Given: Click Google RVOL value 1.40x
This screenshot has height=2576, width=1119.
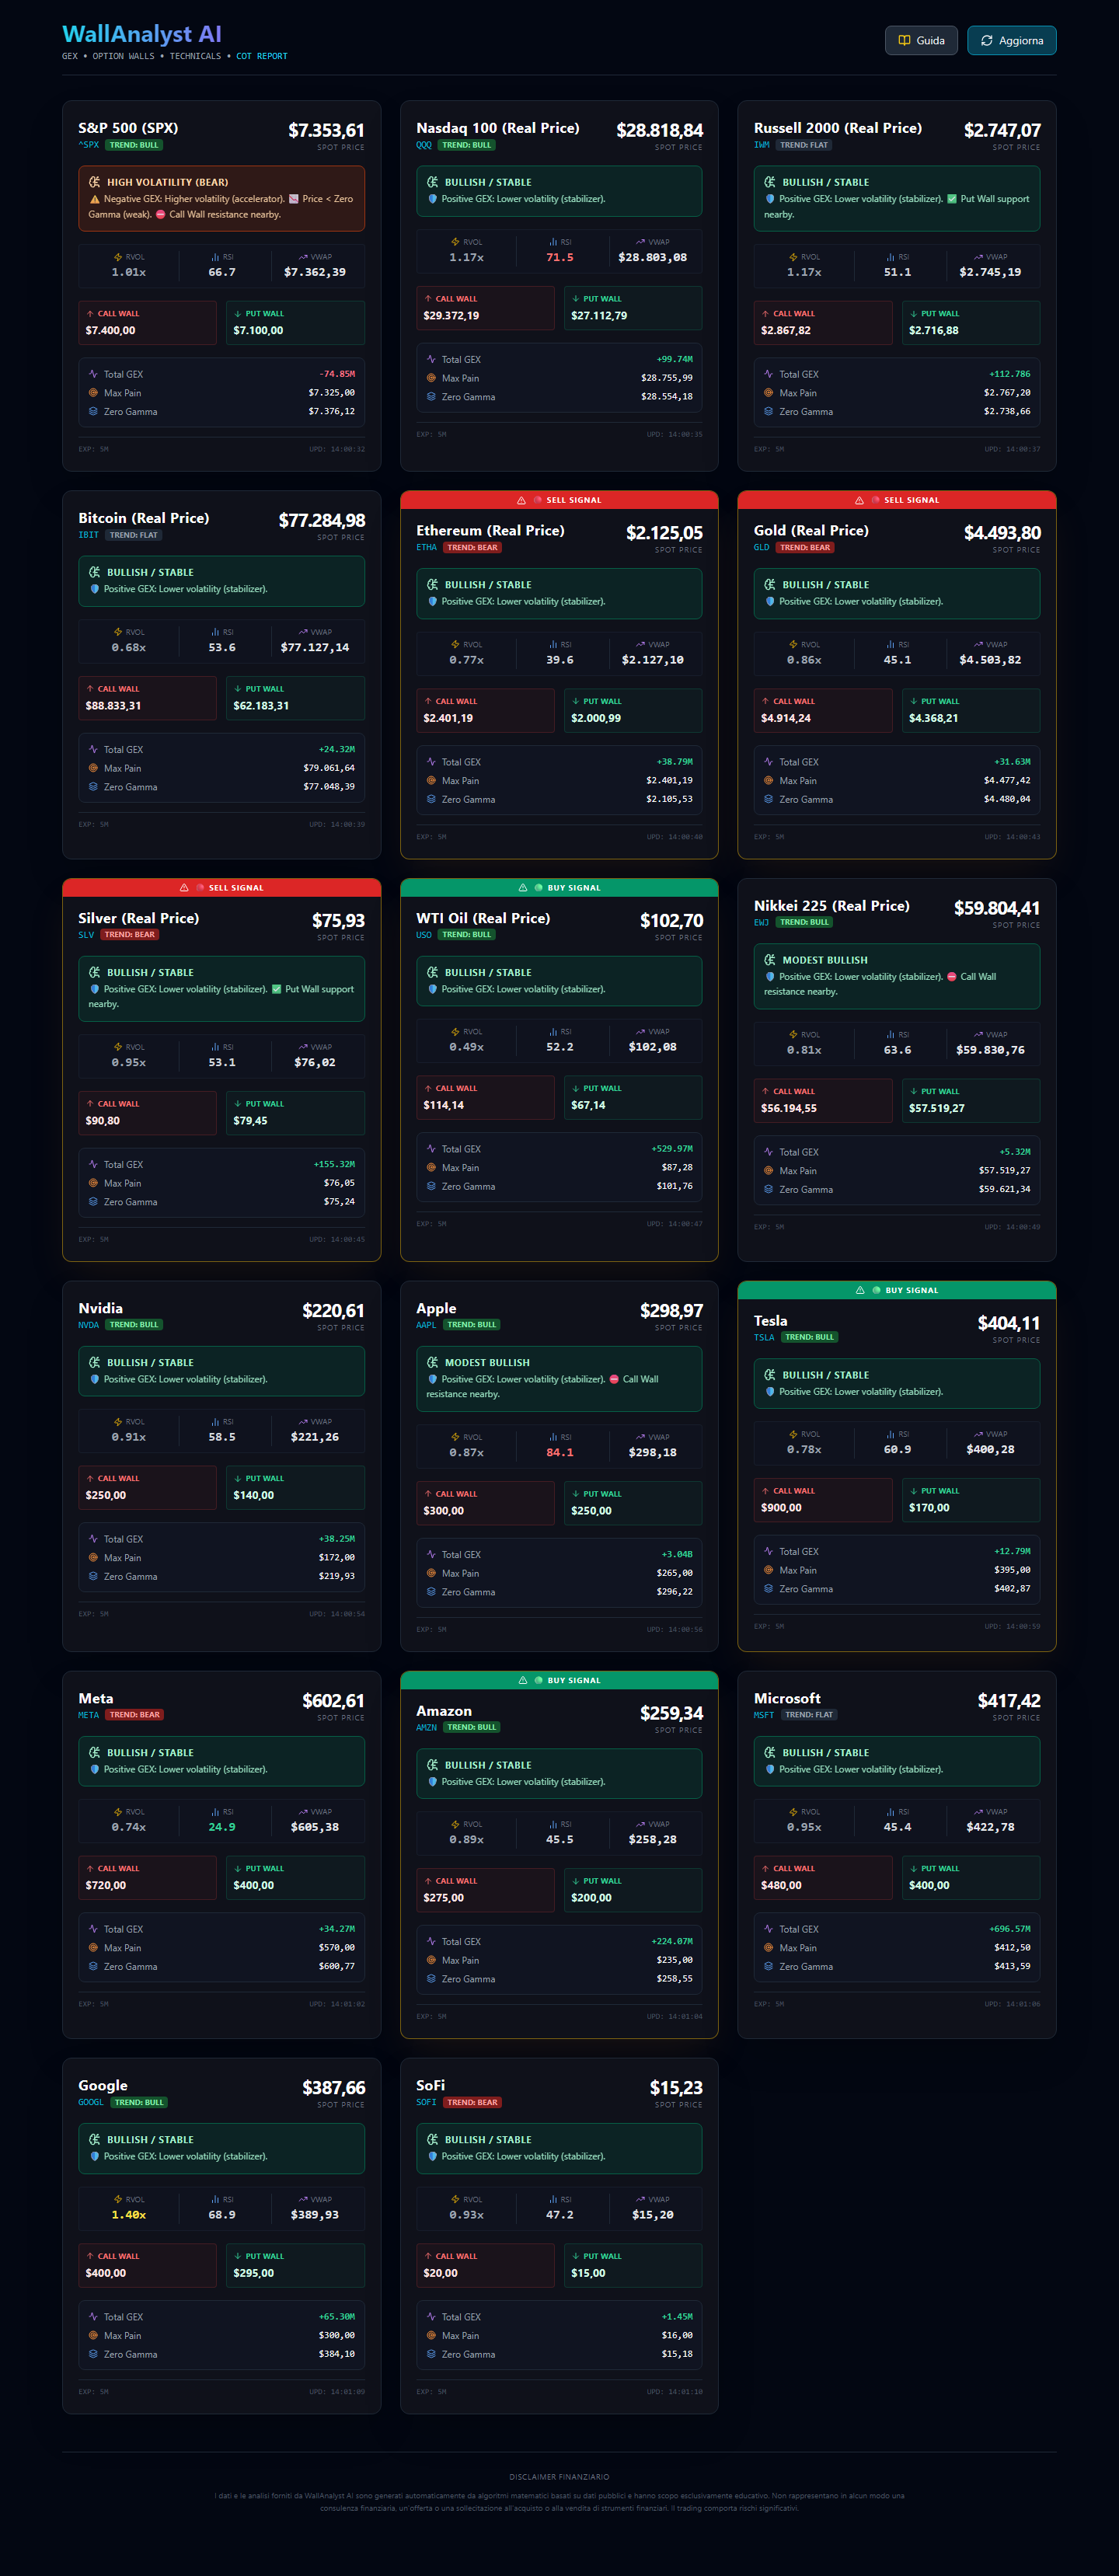Looking at the screenshot, I should coord(129,2215).
